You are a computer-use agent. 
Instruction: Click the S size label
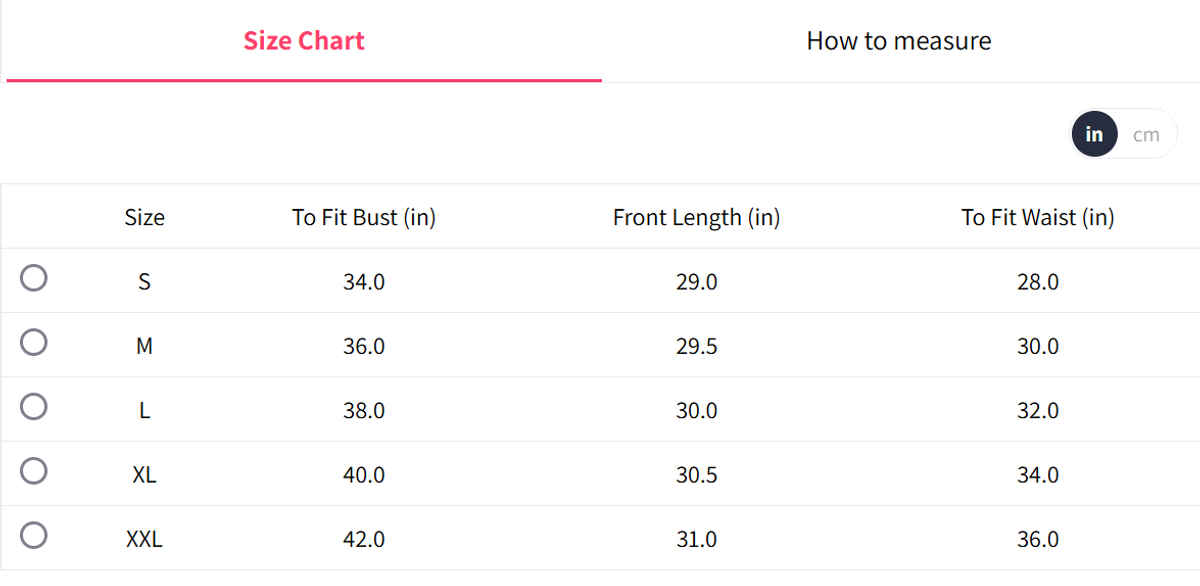pos(144,282)
